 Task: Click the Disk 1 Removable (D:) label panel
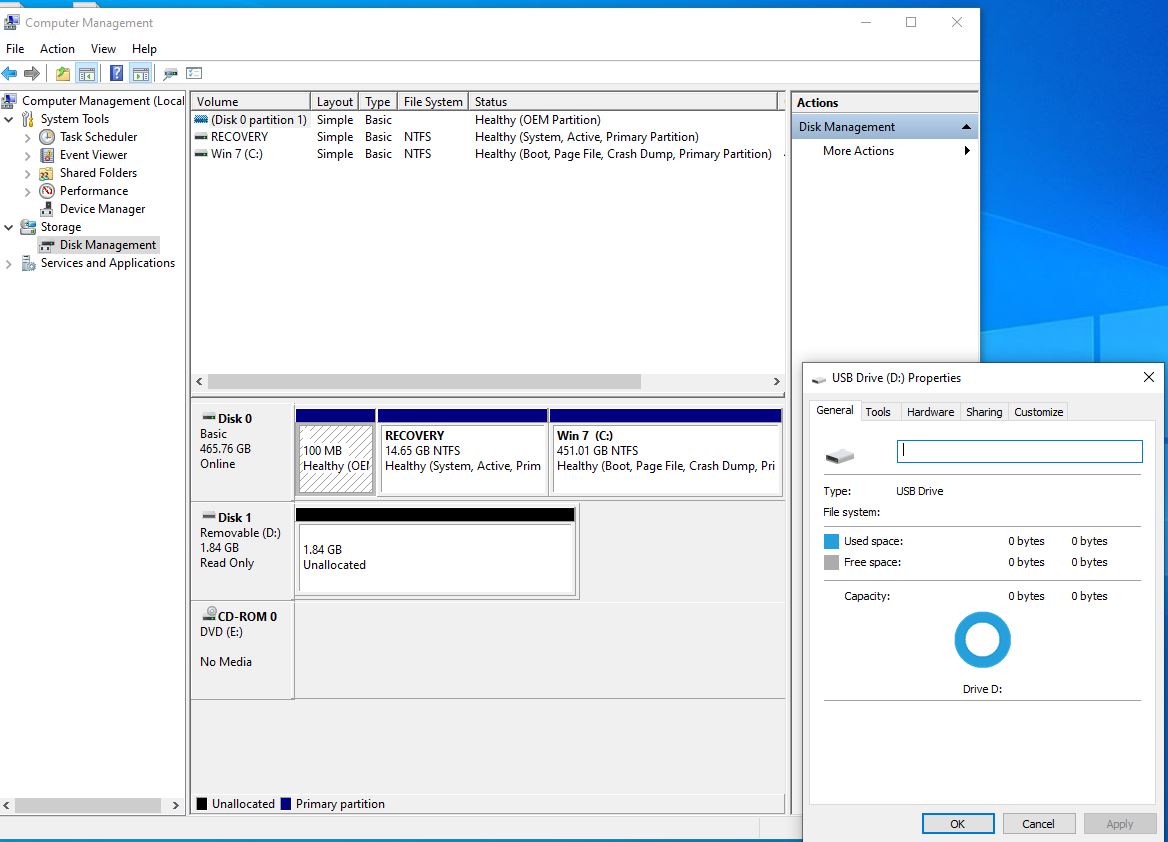click(x=242, y=551)
